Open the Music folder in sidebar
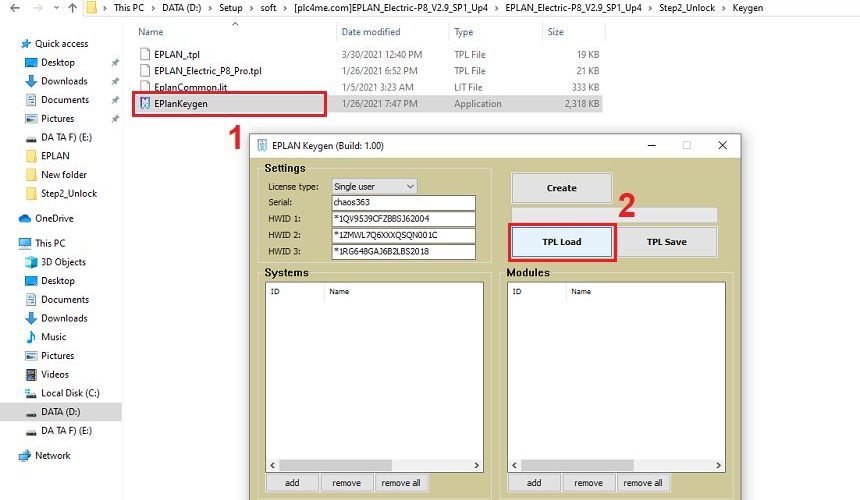The width and height of the screenshot is (860, 500). (x=54, y=337)
